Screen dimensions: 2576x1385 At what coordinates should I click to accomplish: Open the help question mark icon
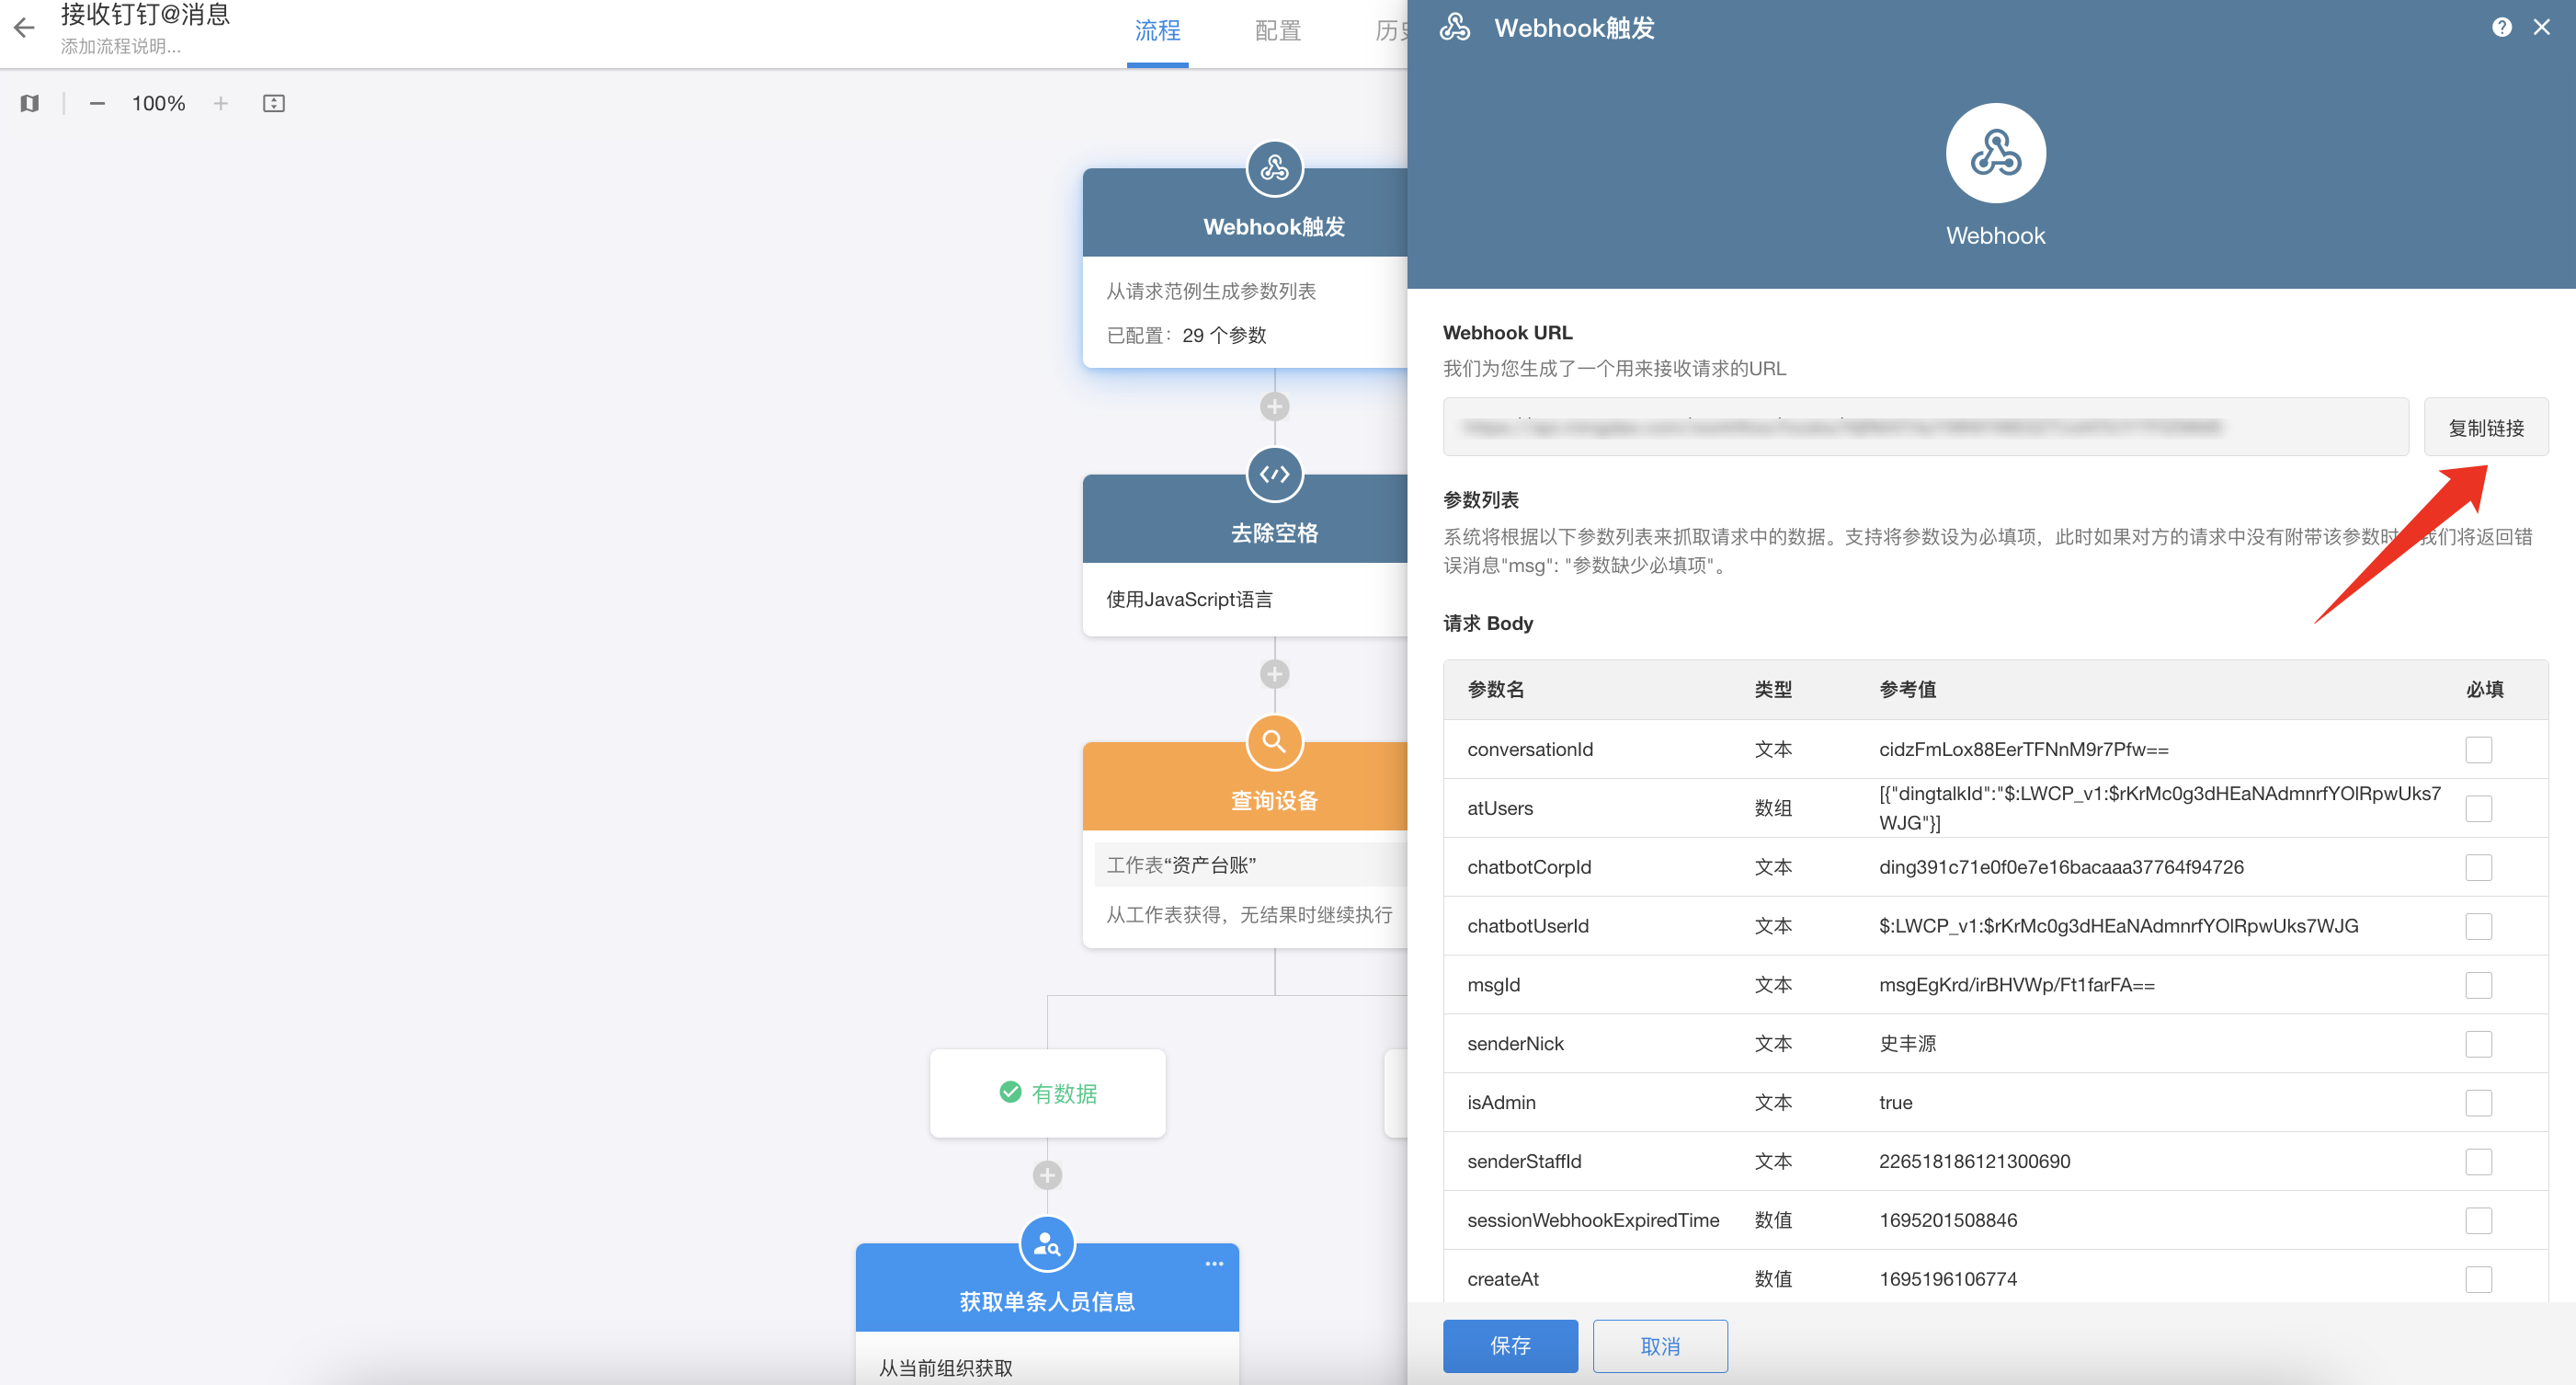pyautogui.click(x=2501, y=27)
